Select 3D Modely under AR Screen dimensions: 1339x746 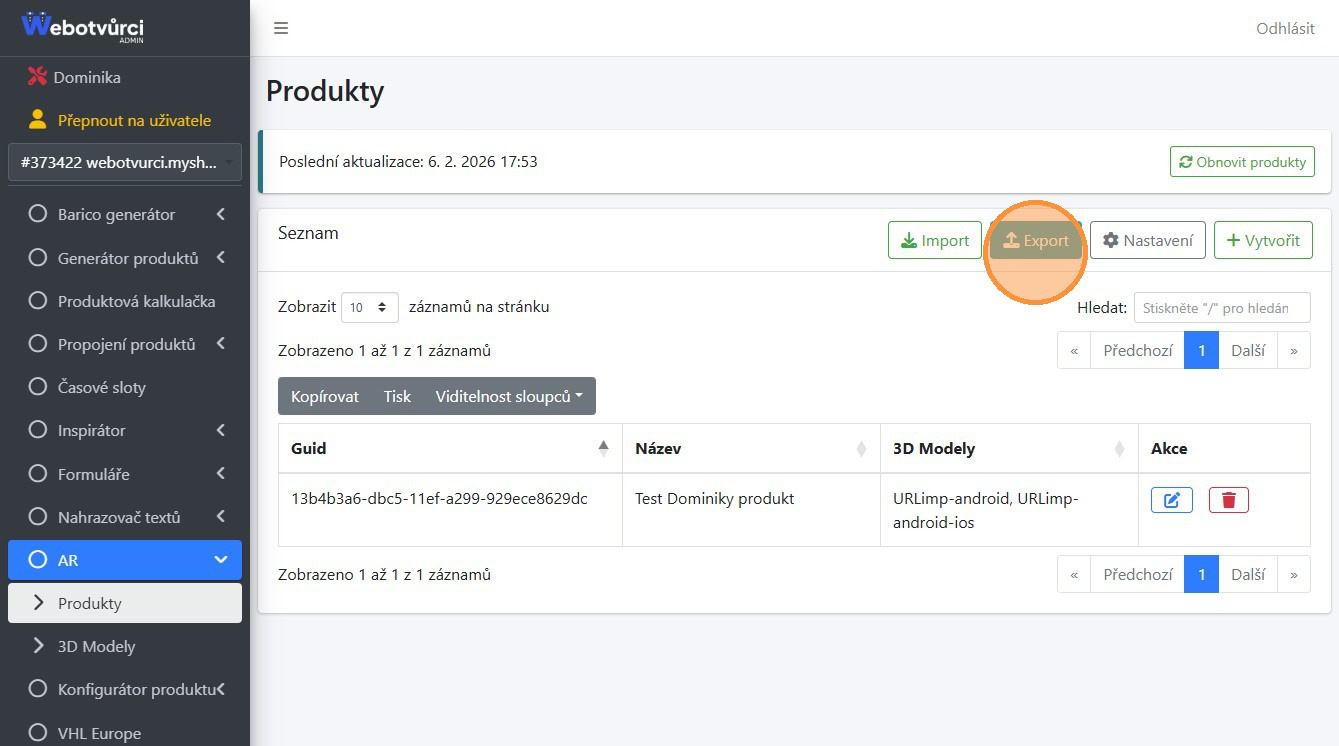(125, 646)
